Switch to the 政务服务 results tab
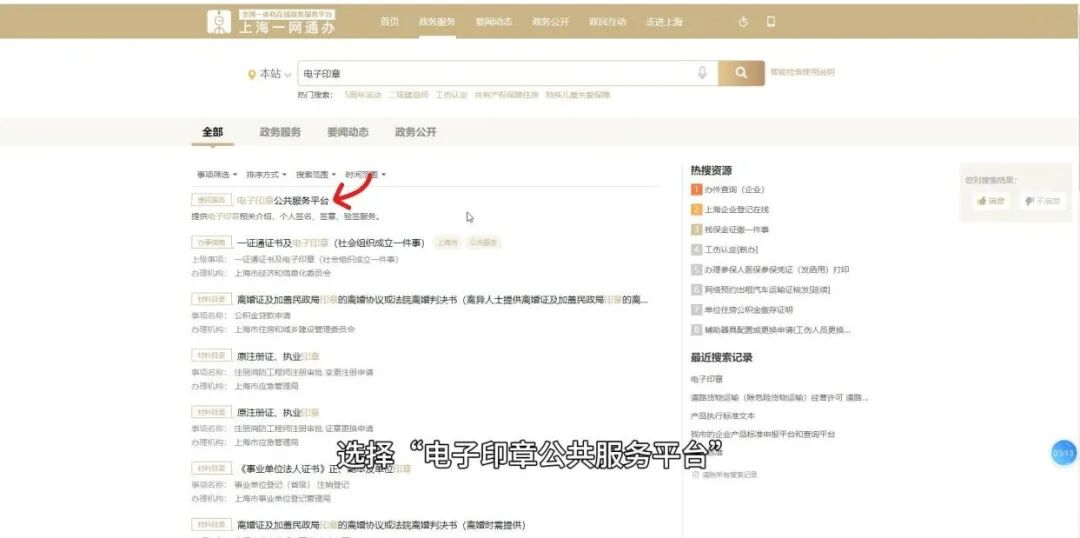The height and width of the screenshot is (538, 1080). click(280, 132)
